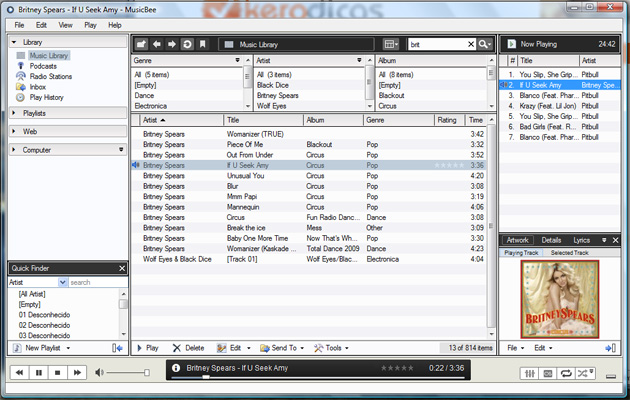
Task: Click the Play button below the track list
Action: (x=147, y=348)
